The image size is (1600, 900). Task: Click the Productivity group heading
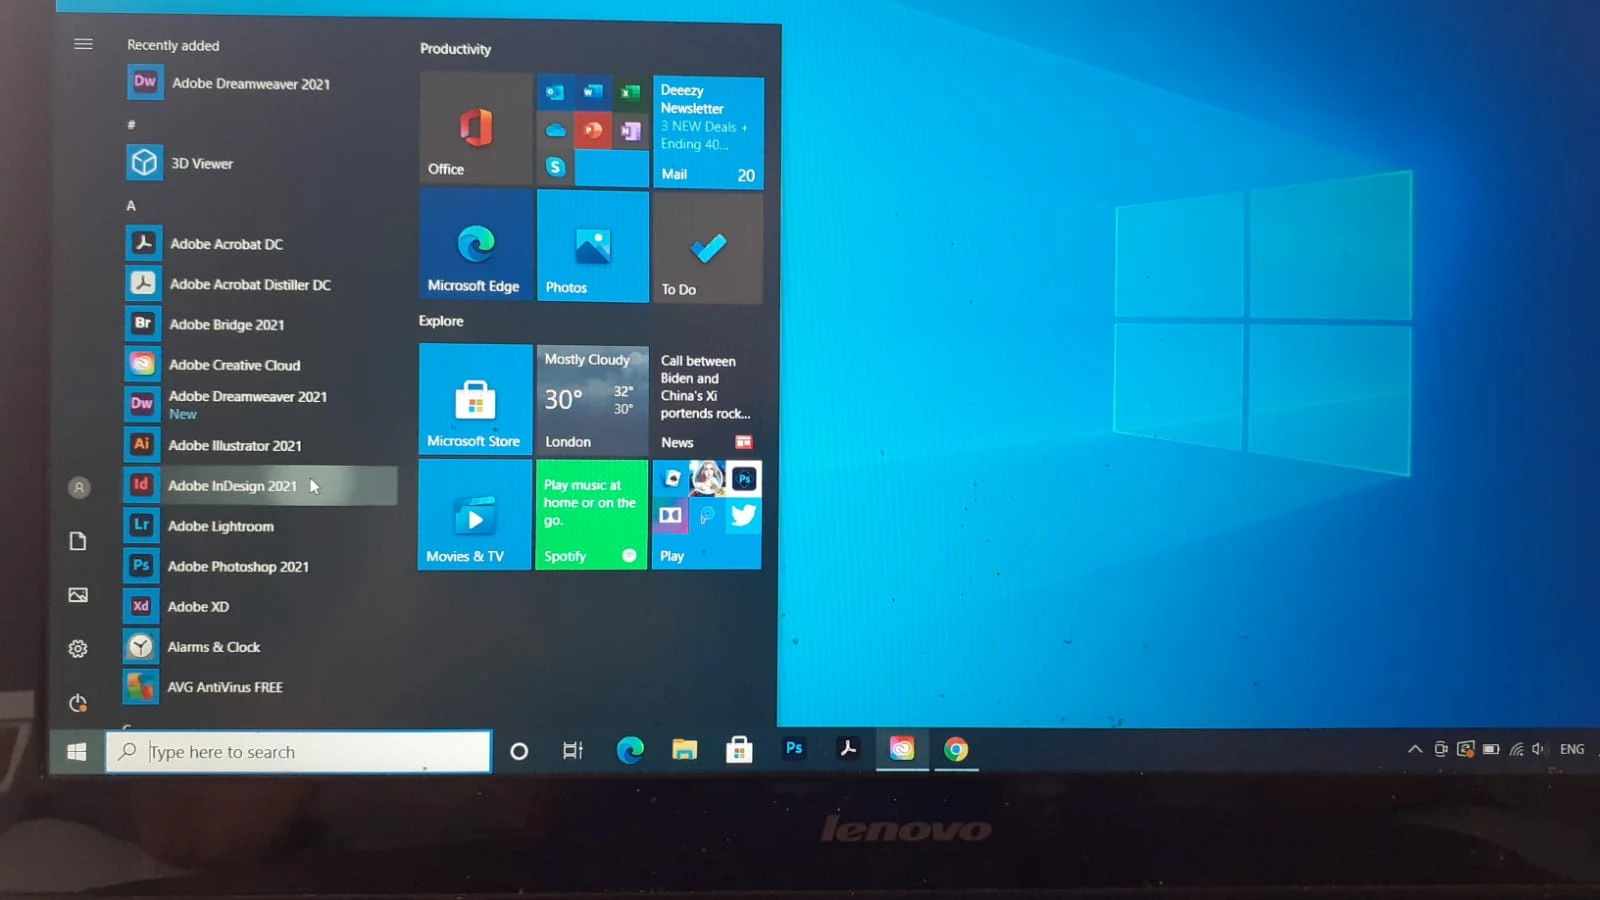coord(455,48)
